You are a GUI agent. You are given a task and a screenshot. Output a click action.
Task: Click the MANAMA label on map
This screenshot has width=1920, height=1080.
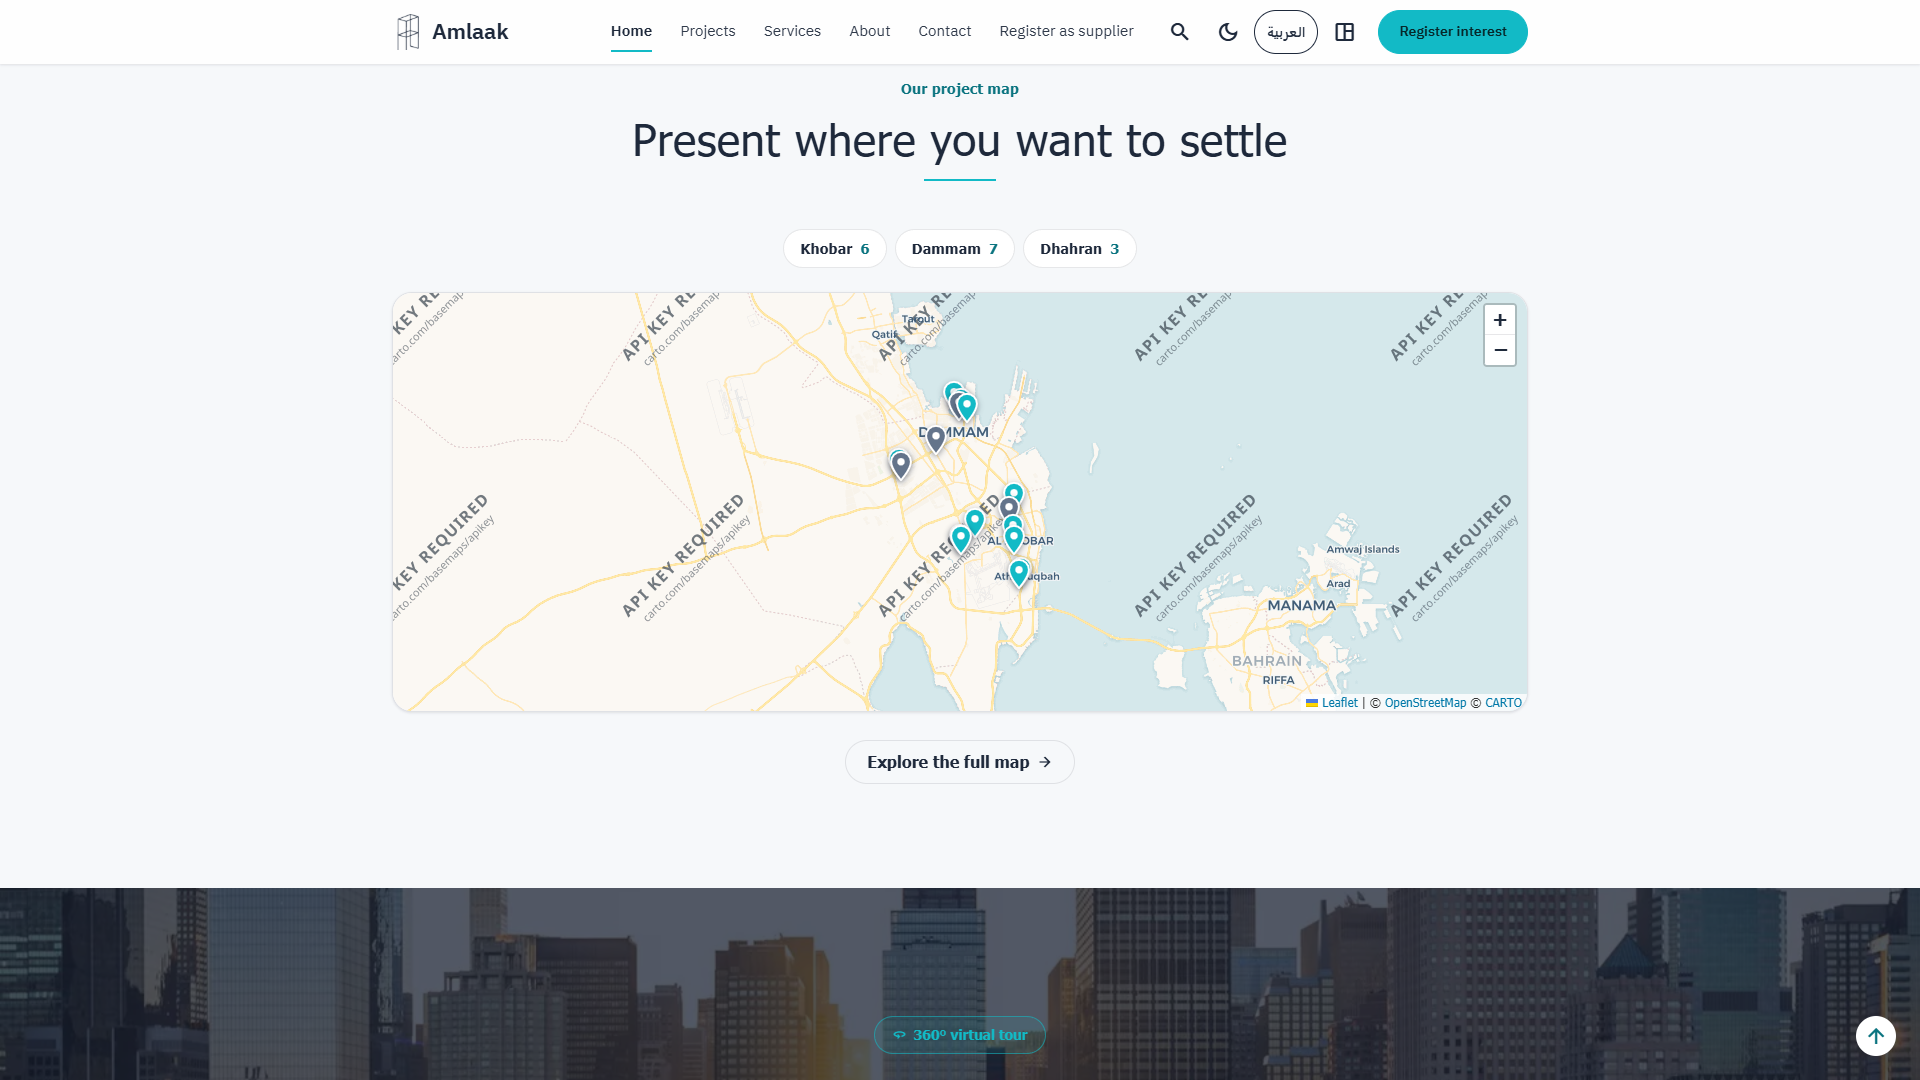coord(1301,605)
